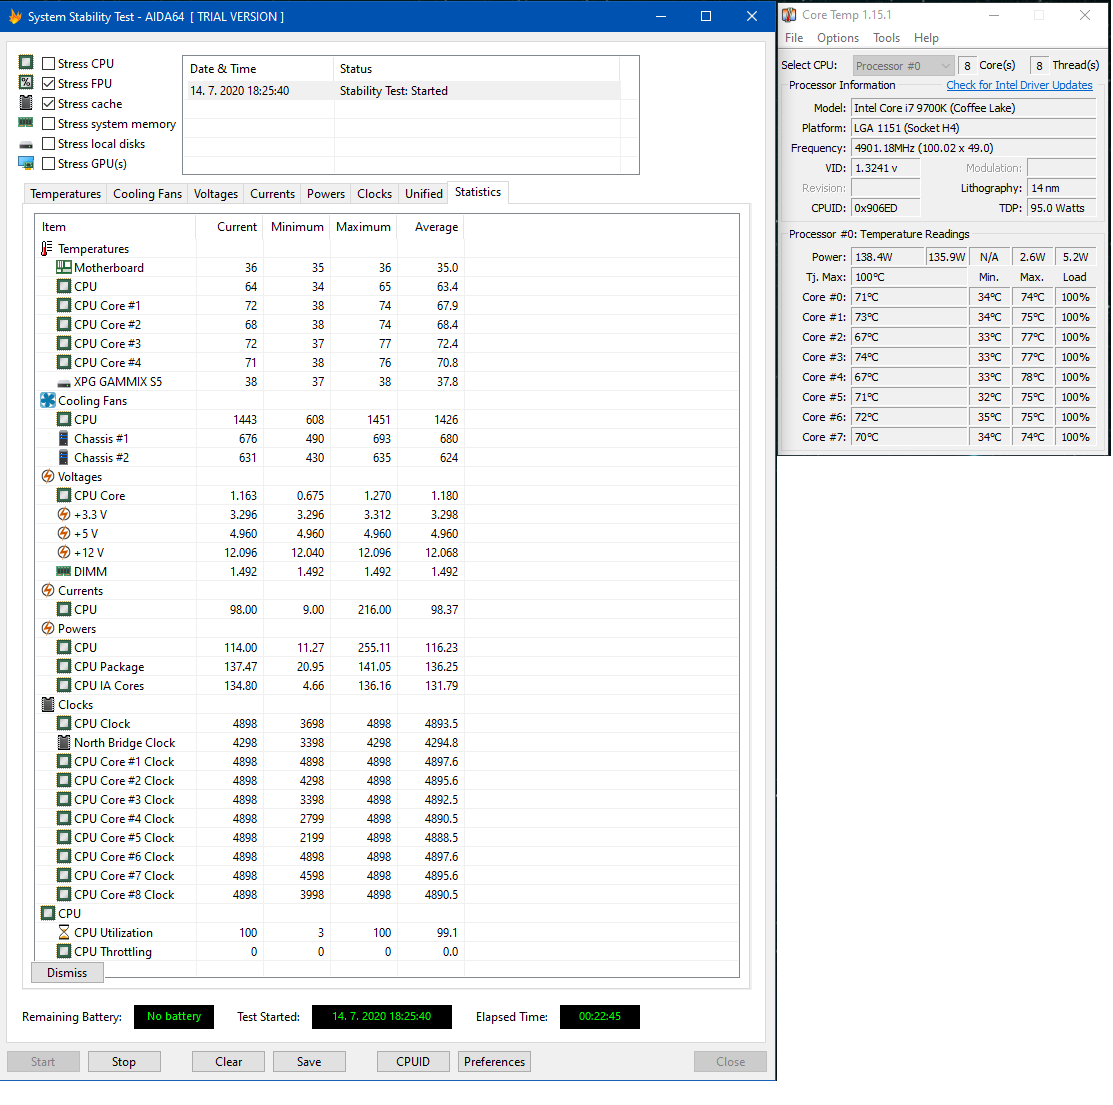Click the XPG GAMMIX S5 drive icon
Image resolution: width=1113 pixels, height=1105 pixels.
tap(64, 382)
